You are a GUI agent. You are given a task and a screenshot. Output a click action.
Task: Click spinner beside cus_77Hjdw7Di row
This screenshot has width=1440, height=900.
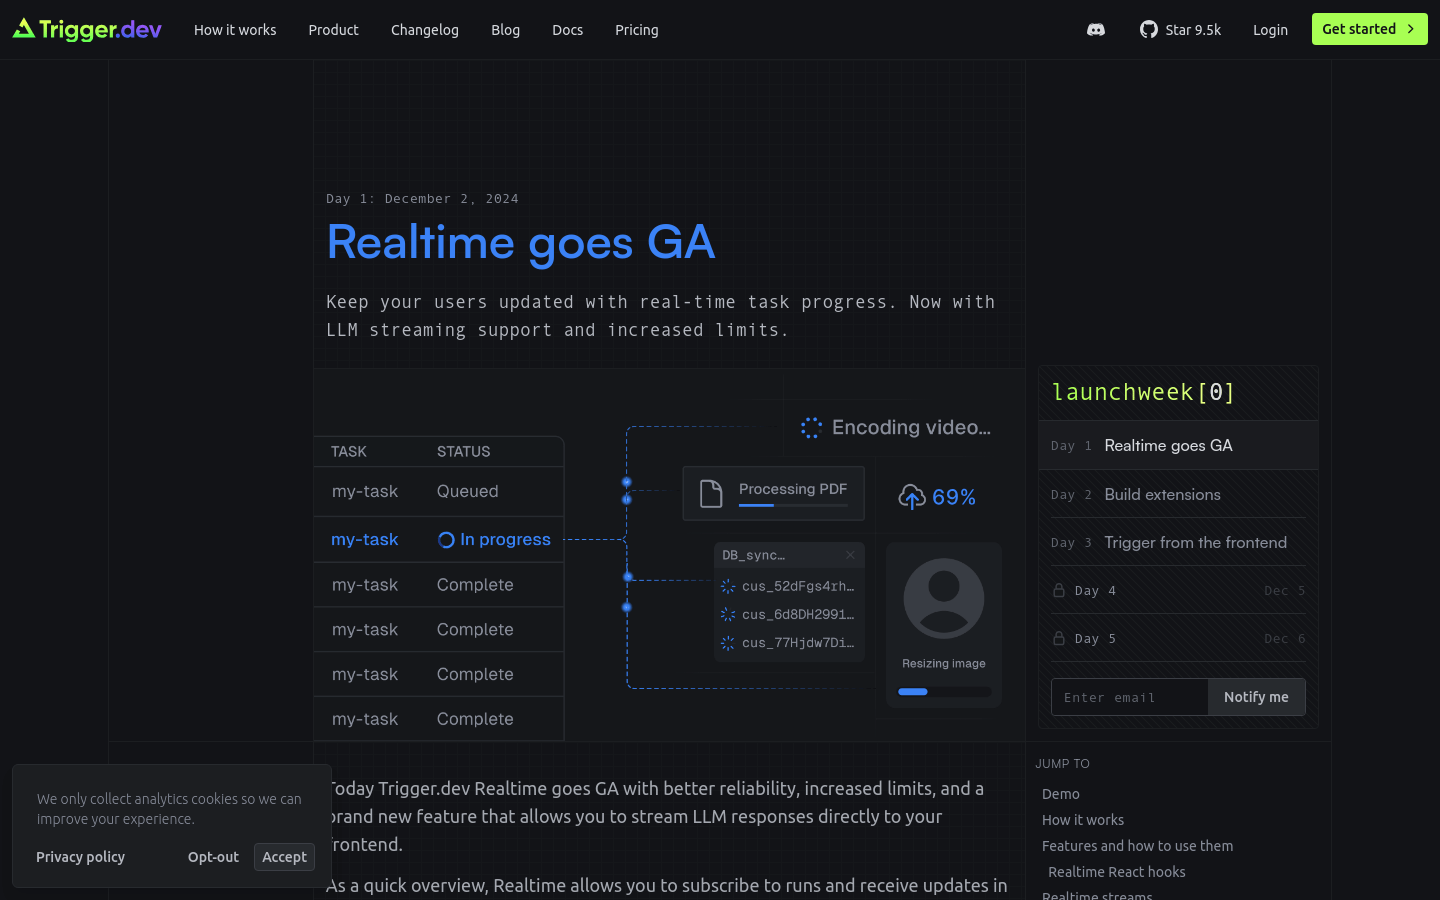(728, 643)
